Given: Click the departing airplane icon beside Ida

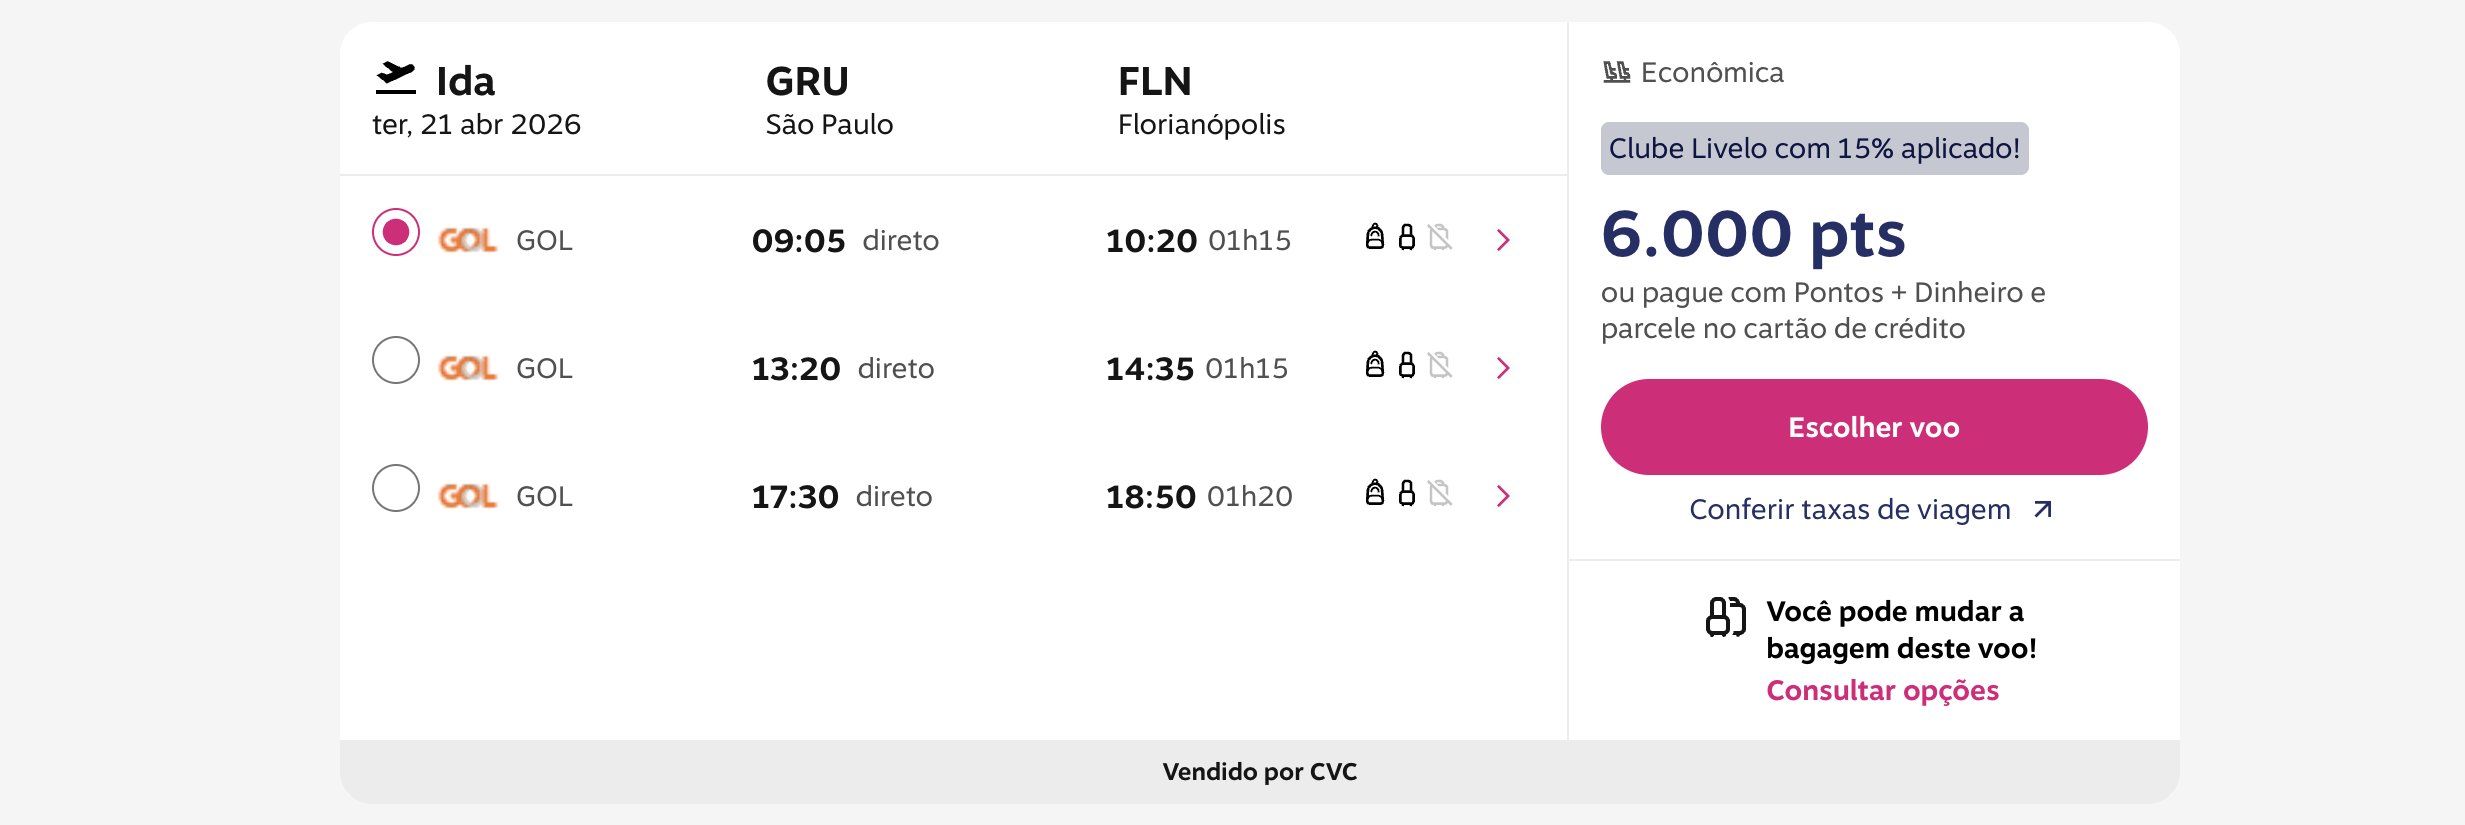Looking at the screenshot, I should [x=395, y=79].
